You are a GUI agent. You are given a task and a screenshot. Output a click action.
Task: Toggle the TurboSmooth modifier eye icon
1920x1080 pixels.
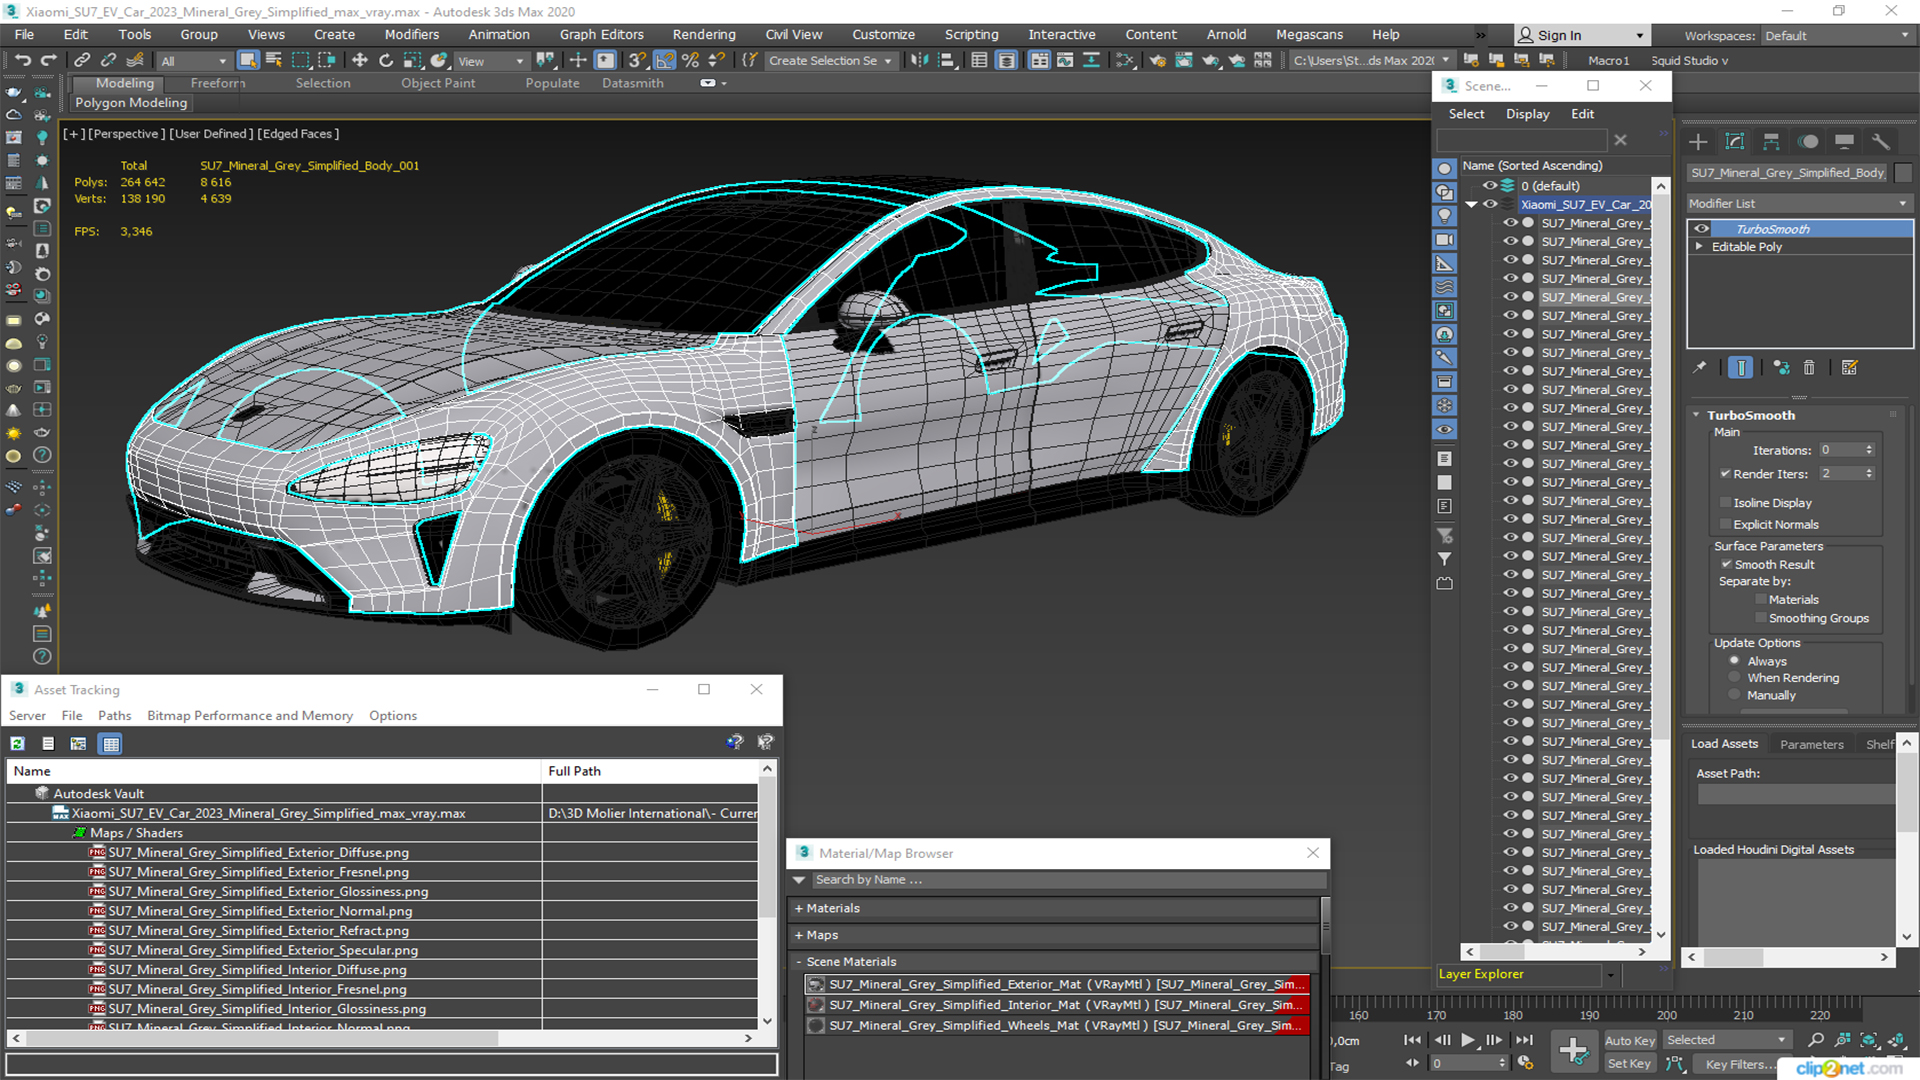[1701, 229]
